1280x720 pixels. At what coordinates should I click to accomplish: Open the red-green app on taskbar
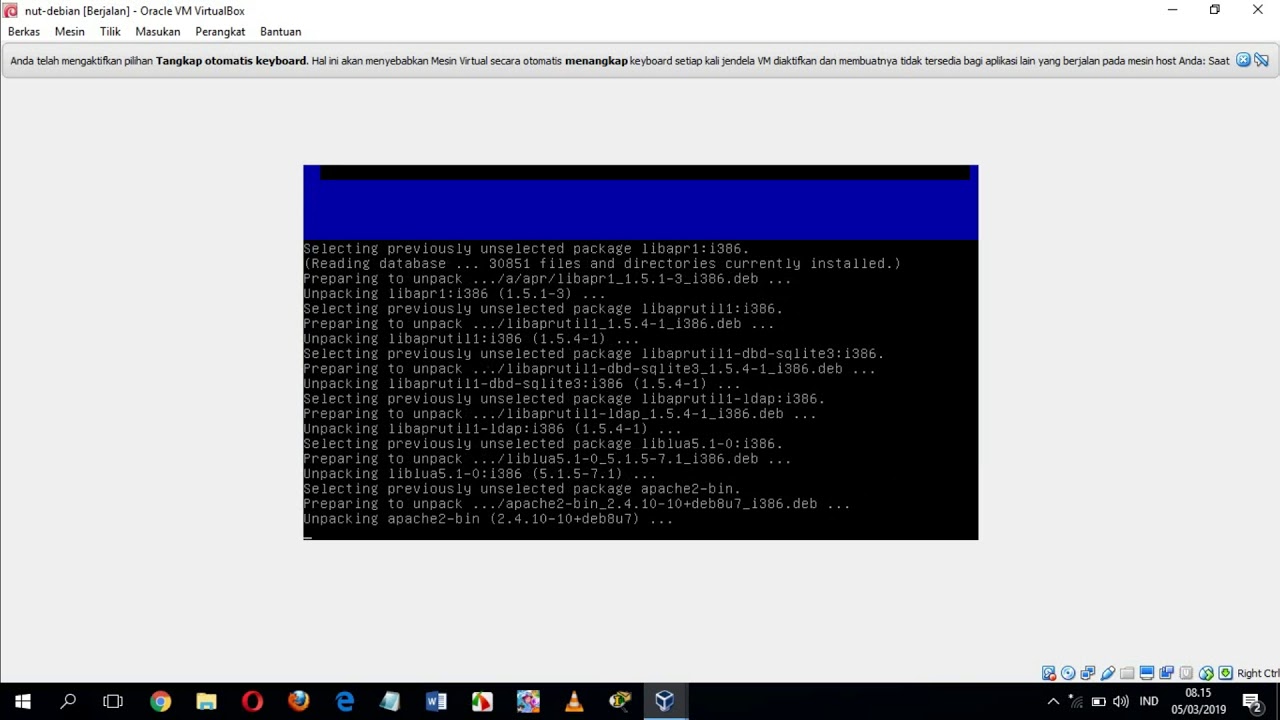482,701
